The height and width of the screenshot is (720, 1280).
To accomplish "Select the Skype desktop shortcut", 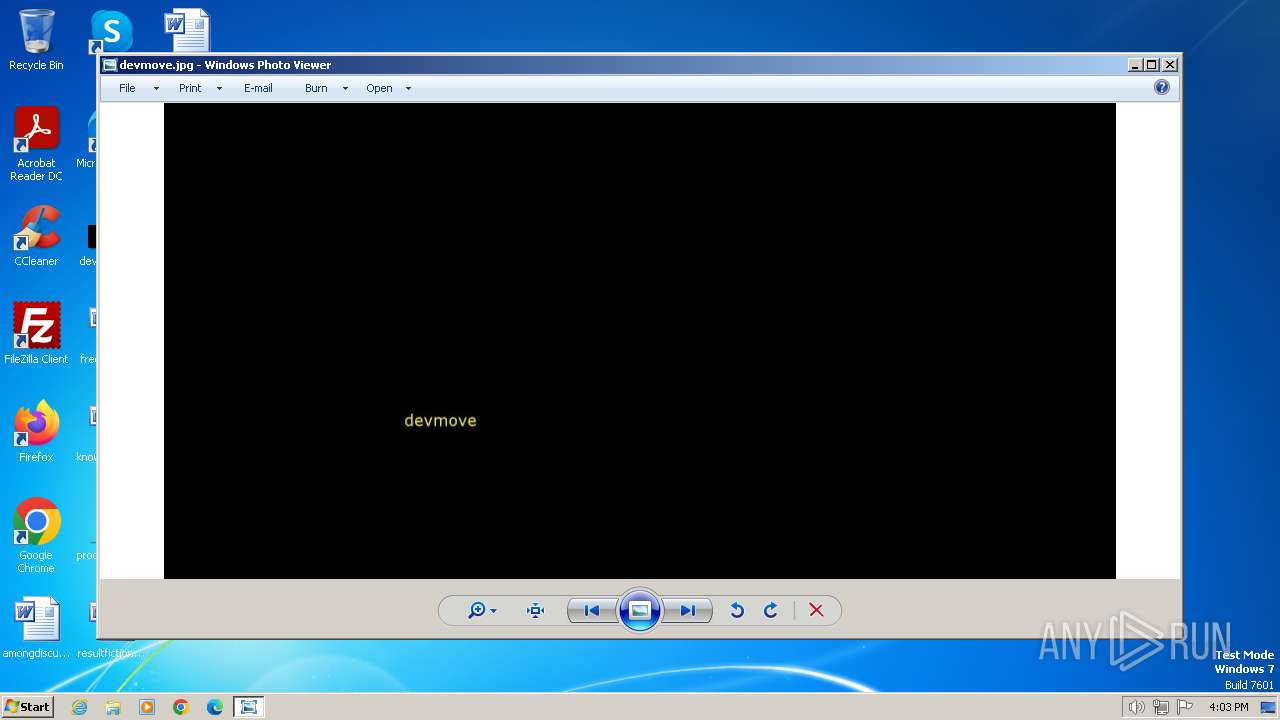I will pyautogui.click(x=110, y=32).
